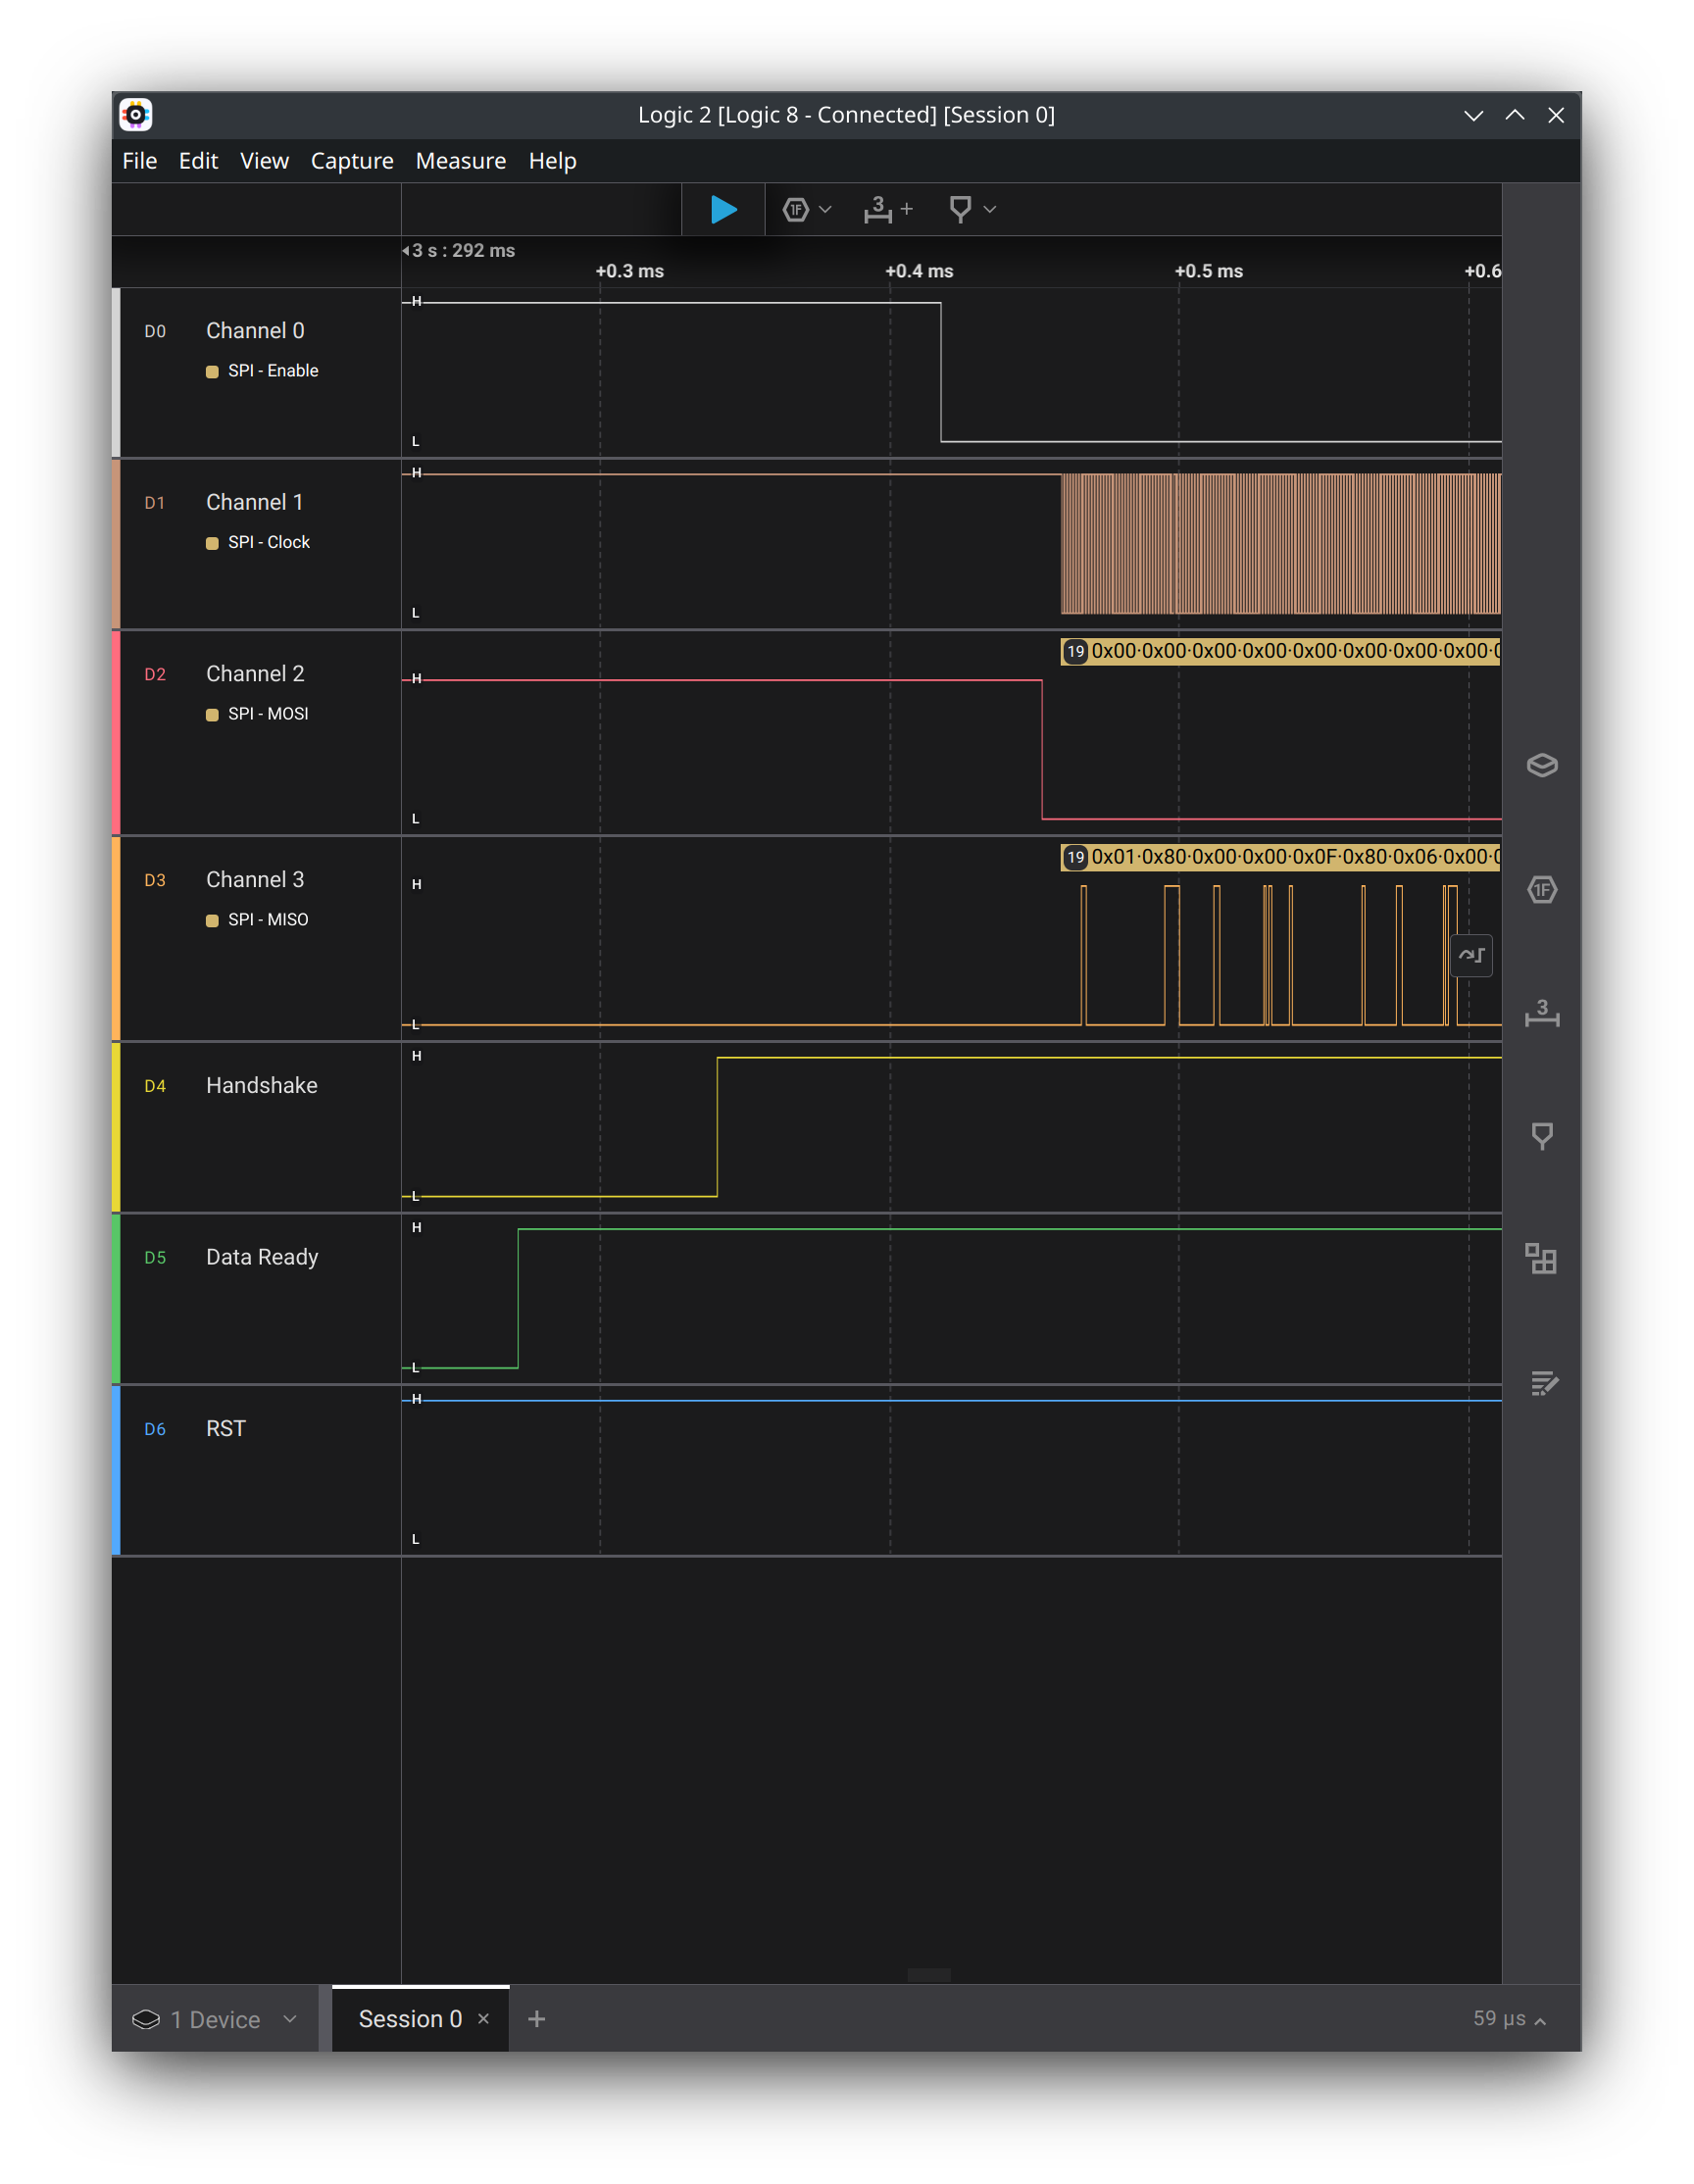
Task: Open the Measure menu
Action: [460, 160]
